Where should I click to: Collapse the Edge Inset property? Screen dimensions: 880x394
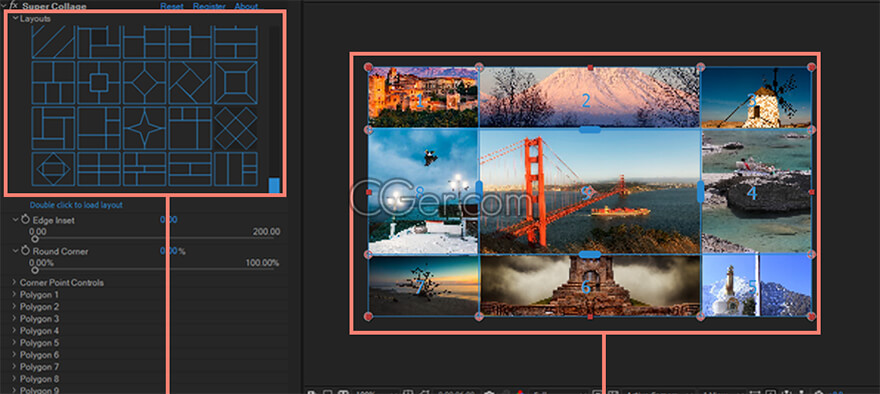pos(15,220)
